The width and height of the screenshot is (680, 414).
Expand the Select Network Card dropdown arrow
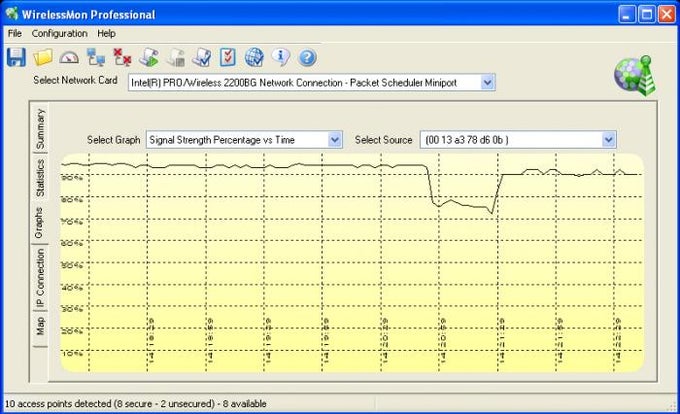(x=487, y=82)
